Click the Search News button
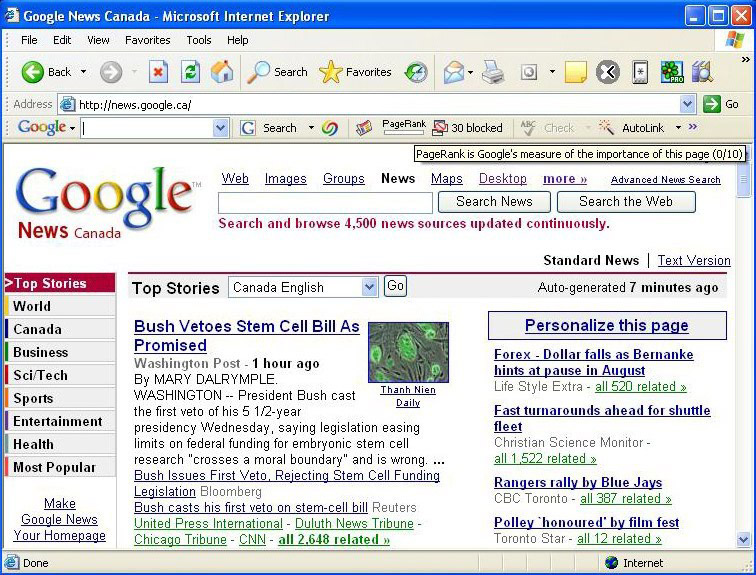 (494, 201)
